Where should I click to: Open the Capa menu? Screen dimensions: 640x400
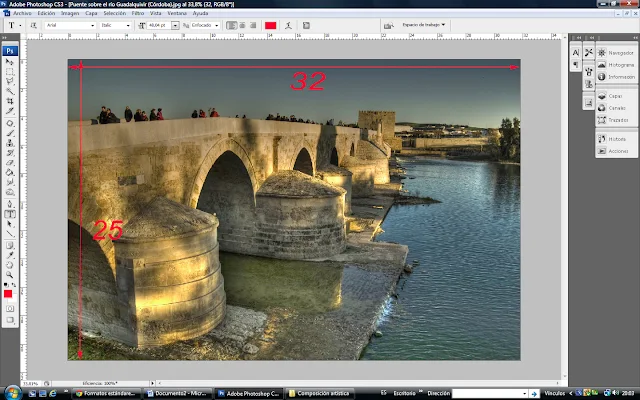click(x=91, y=13)
